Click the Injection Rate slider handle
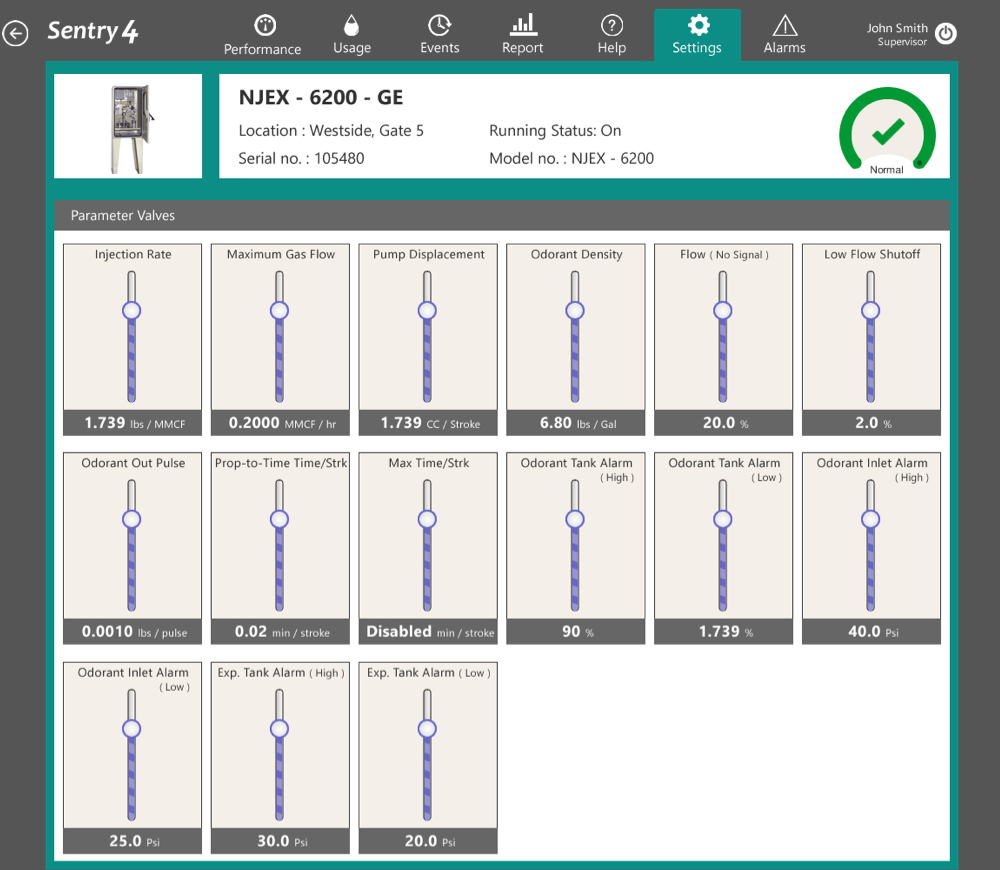Screen dimensions: 1000x870 click(x=132, y=311)
